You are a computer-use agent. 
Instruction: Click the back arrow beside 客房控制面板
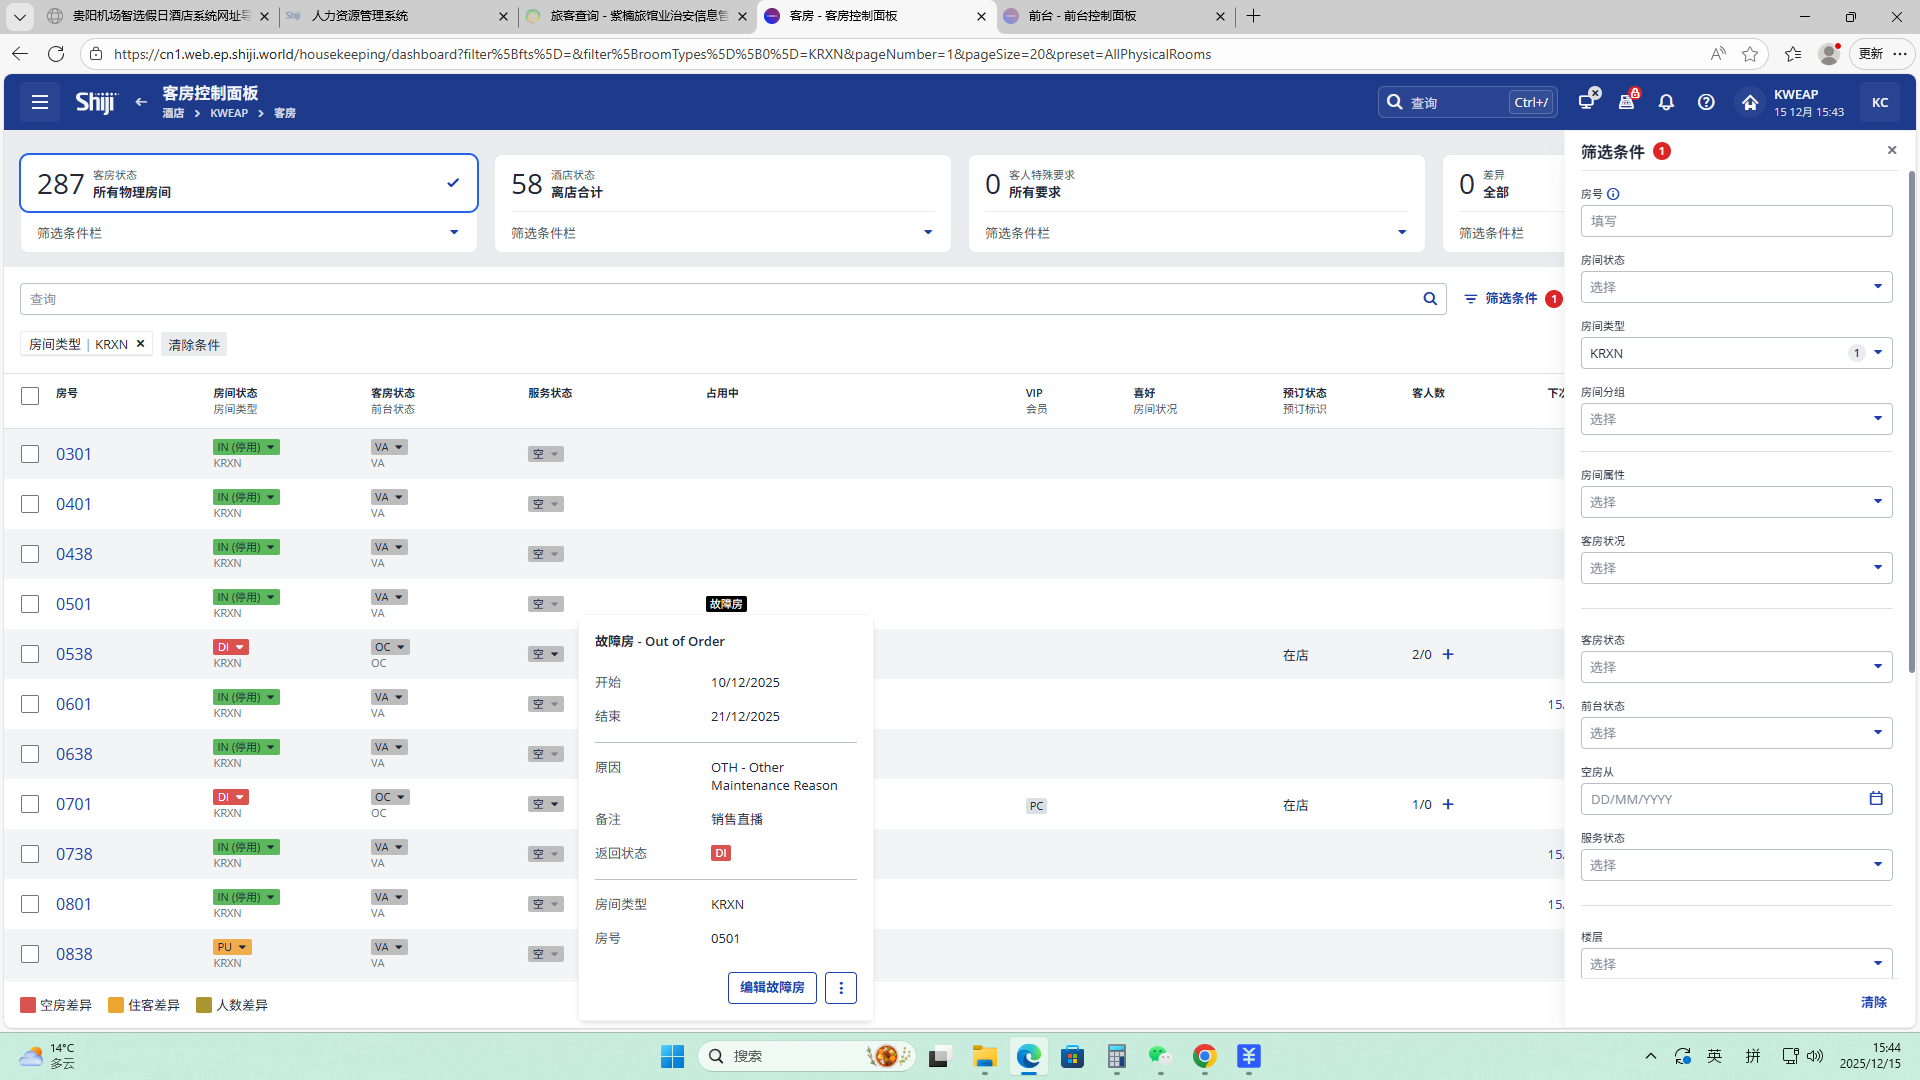[141, 102]
